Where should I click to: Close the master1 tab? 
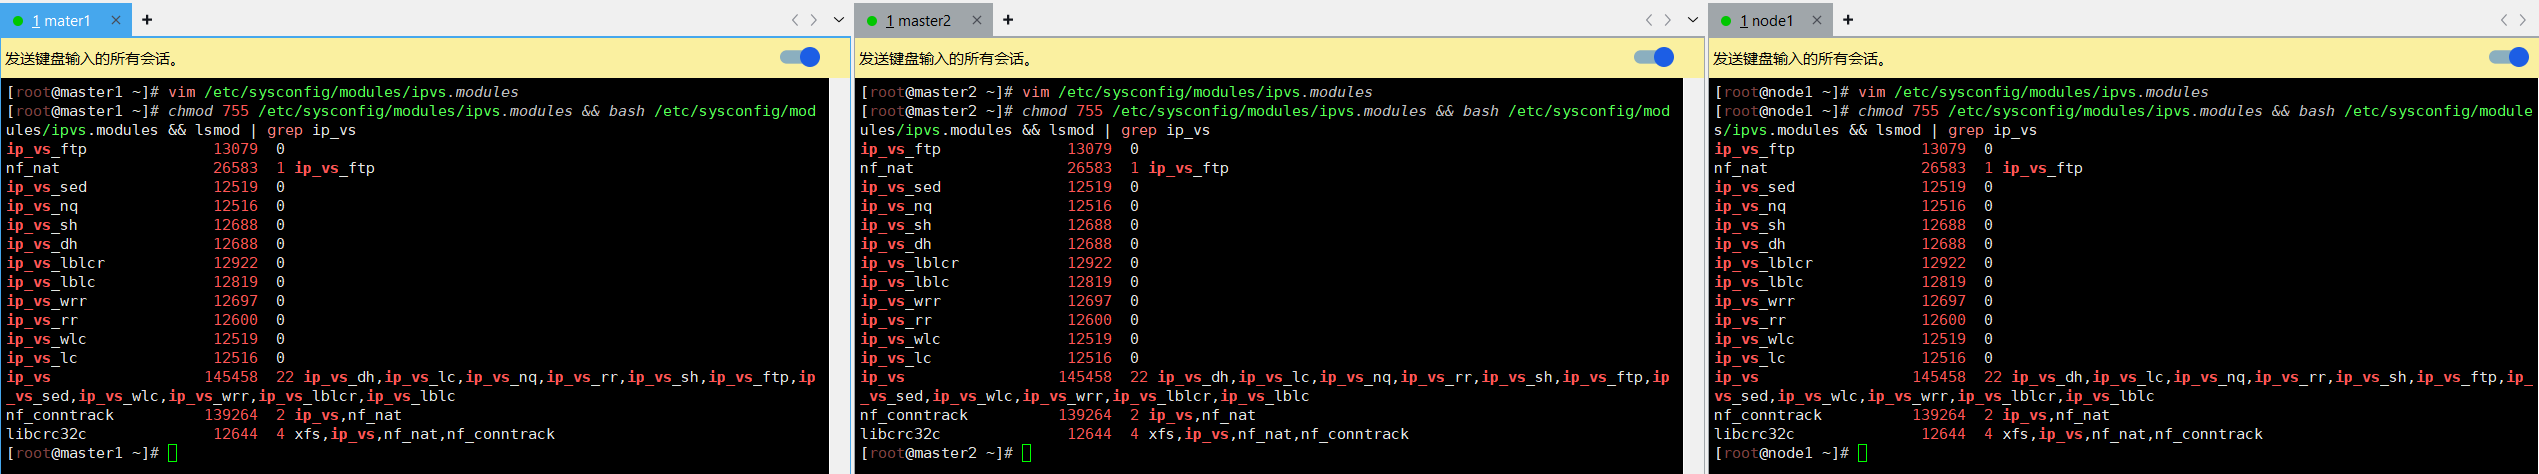pos(116,20)
